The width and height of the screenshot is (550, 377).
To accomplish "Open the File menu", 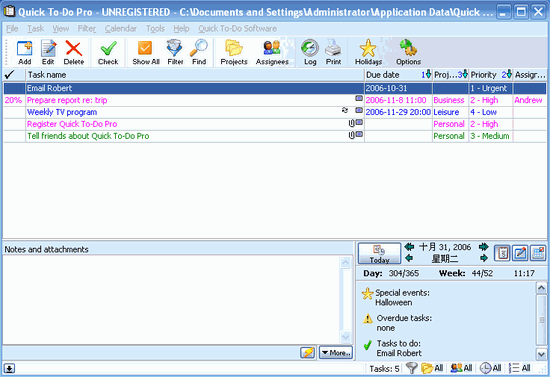I will point(12,28).
